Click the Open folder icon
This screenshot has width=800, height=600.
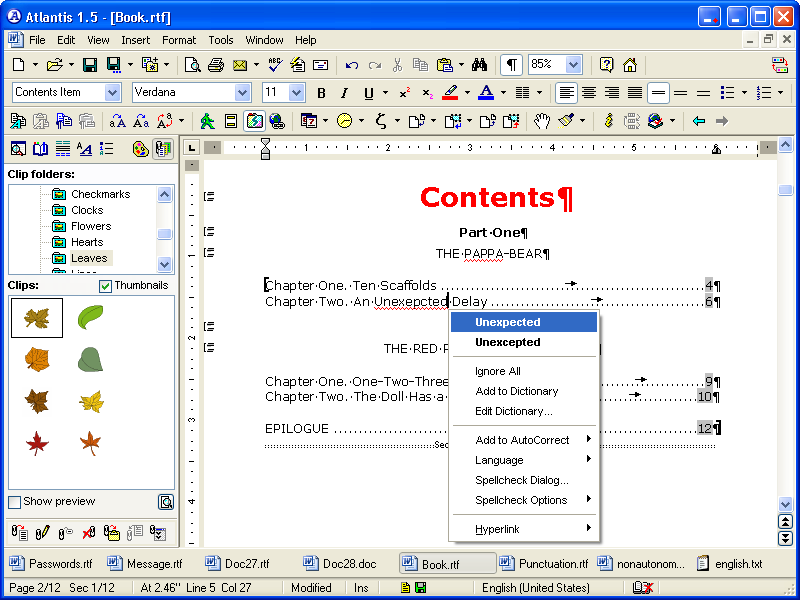(x=54, y=65)
